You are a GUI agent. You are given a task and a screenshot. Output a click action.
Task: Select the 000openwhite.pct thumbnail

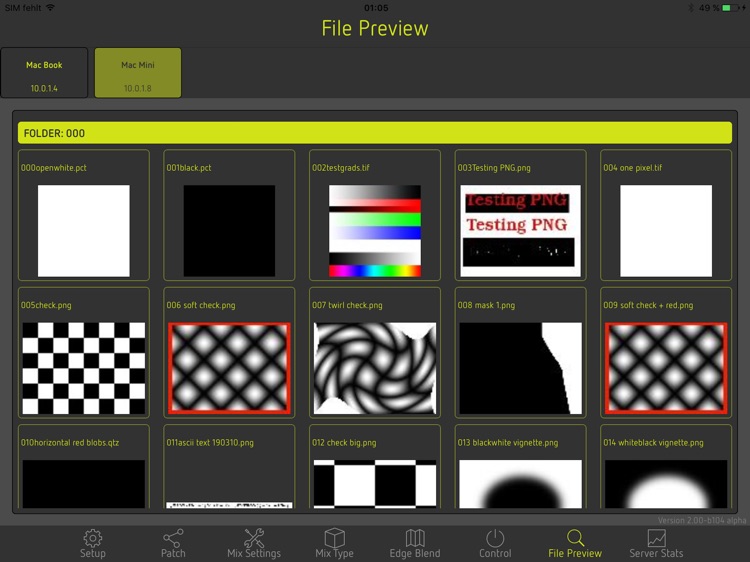84,231
